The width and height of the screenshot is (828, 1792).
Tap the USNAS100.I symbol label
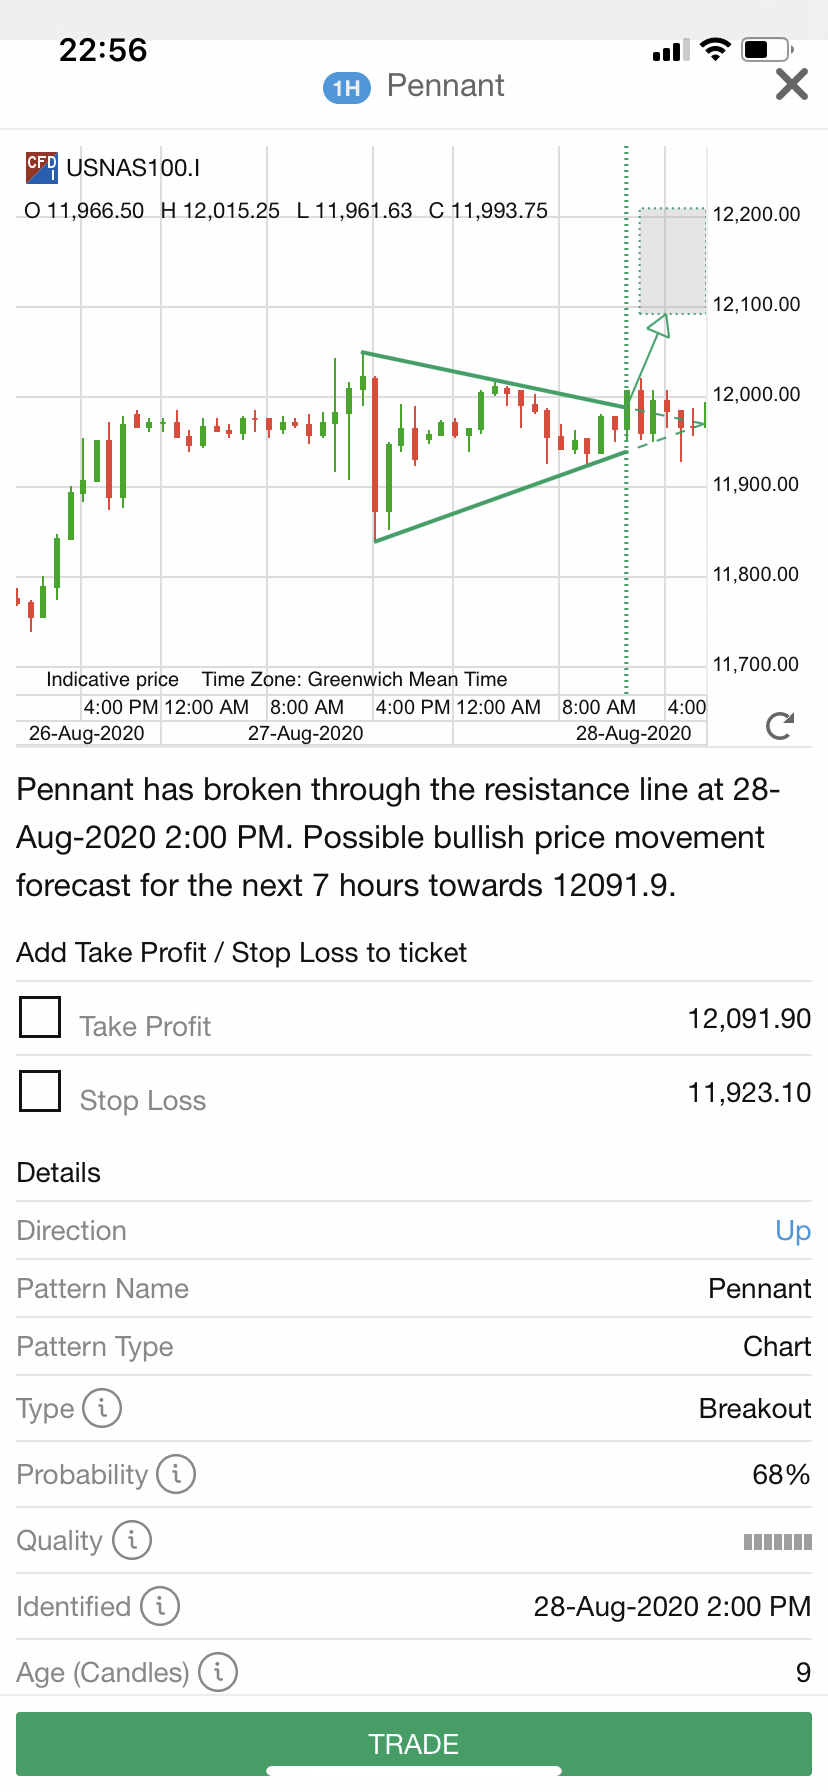coord(133,168)
